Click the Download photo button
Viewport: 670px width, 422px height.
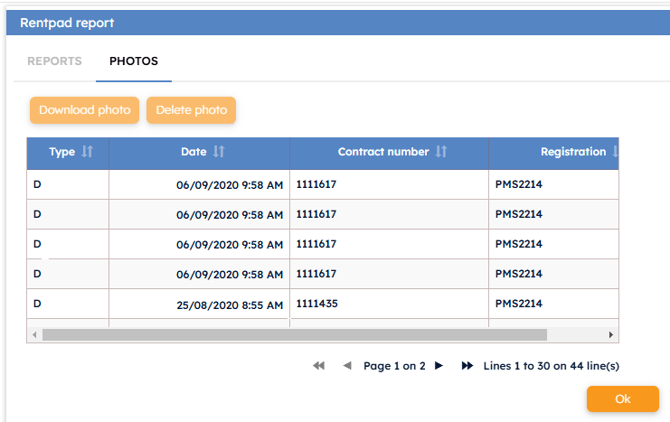(84, 110)
